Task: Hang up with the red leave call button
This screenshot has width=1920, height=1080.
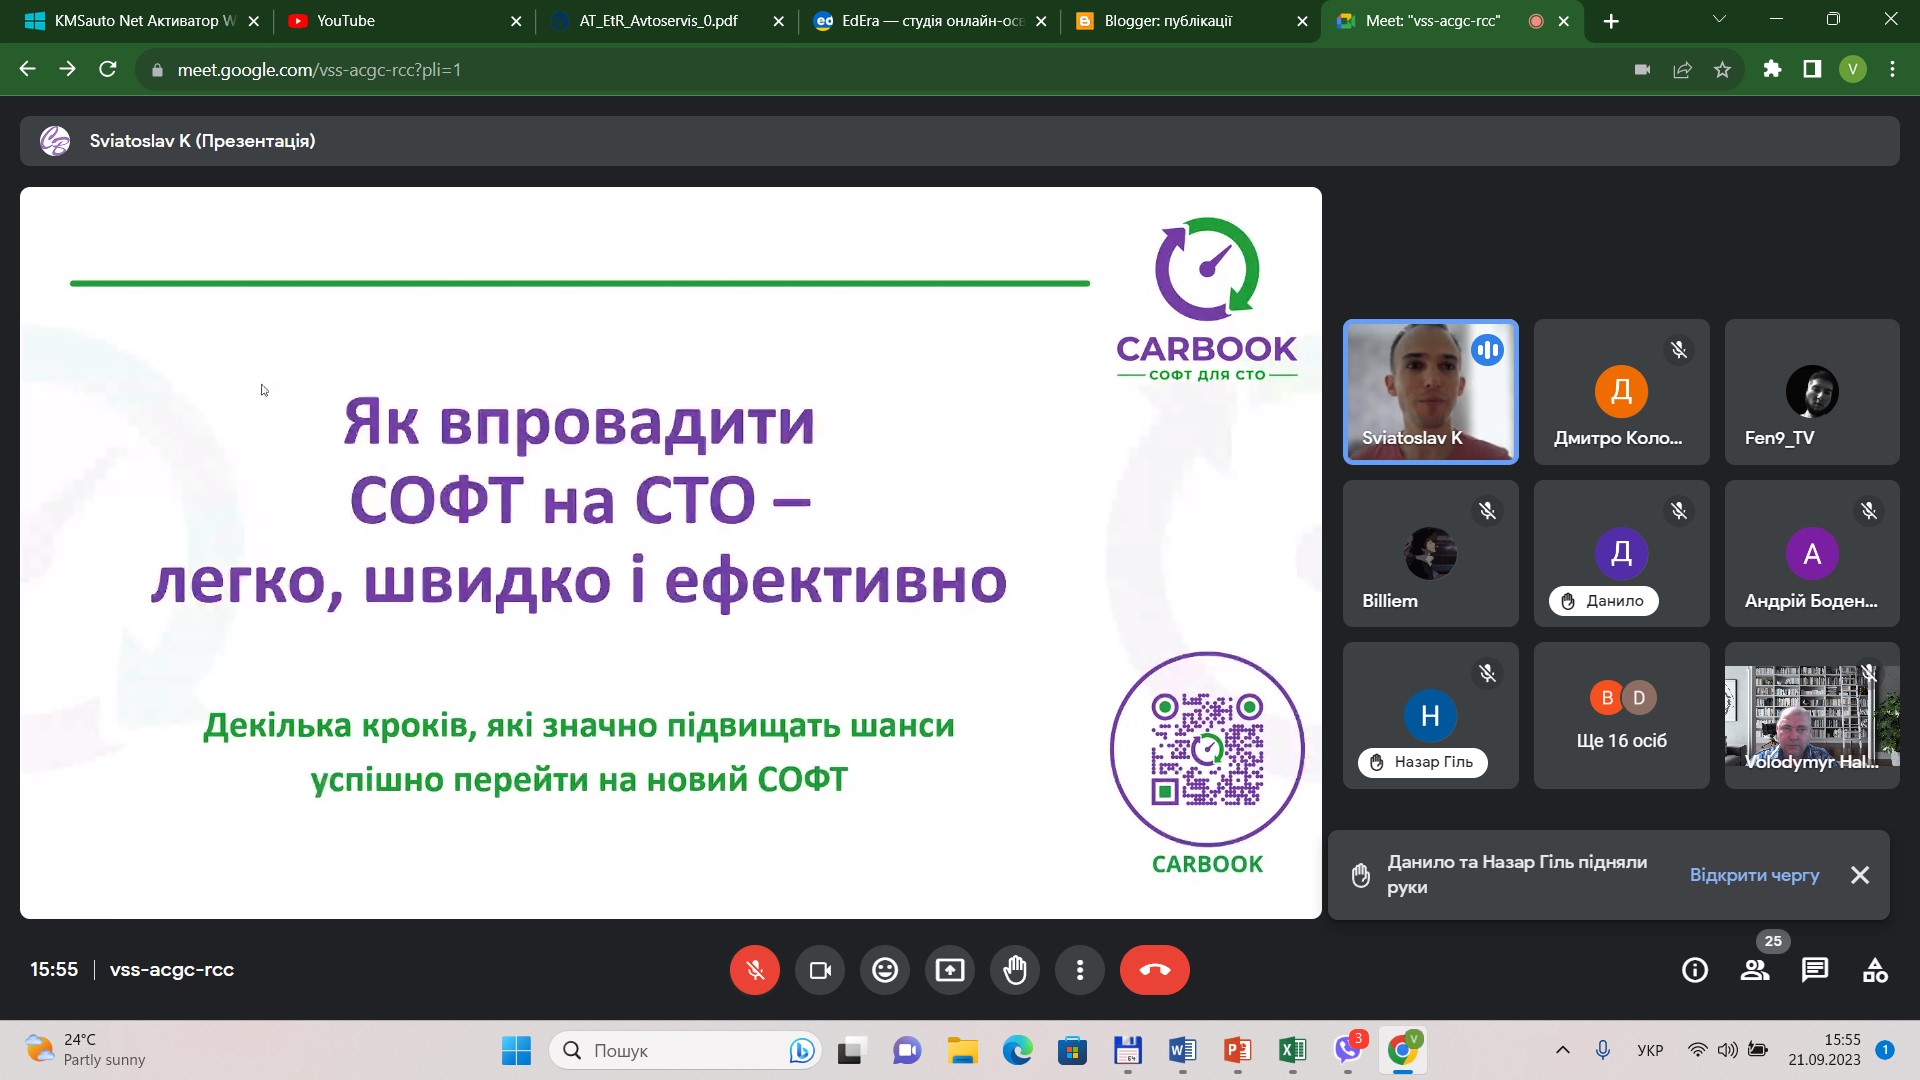Action: coord(1155,970)
